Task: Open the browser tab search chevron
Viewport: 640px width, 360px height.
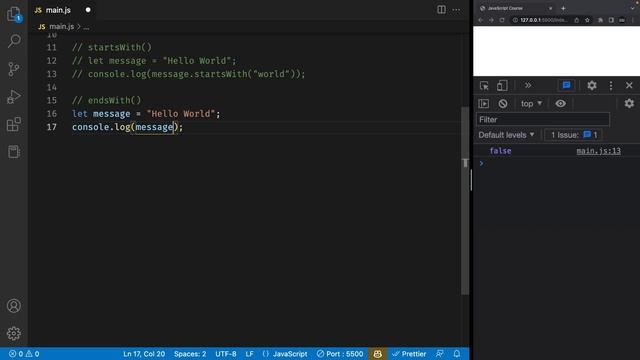Action: [632, 8]
